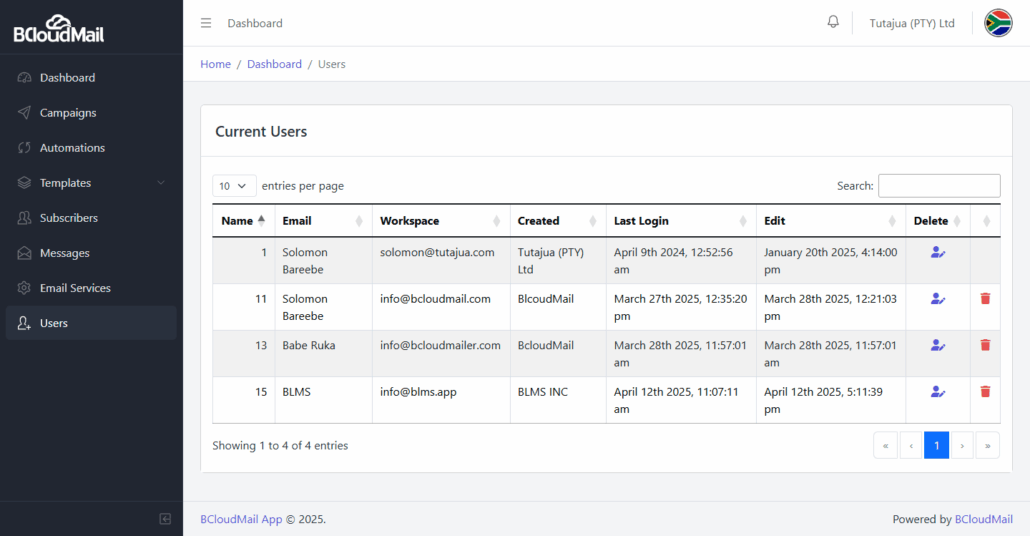1030x536 pixels.
Task: Select Subscribers in the sidebar
Action: (x=91, y=218)
